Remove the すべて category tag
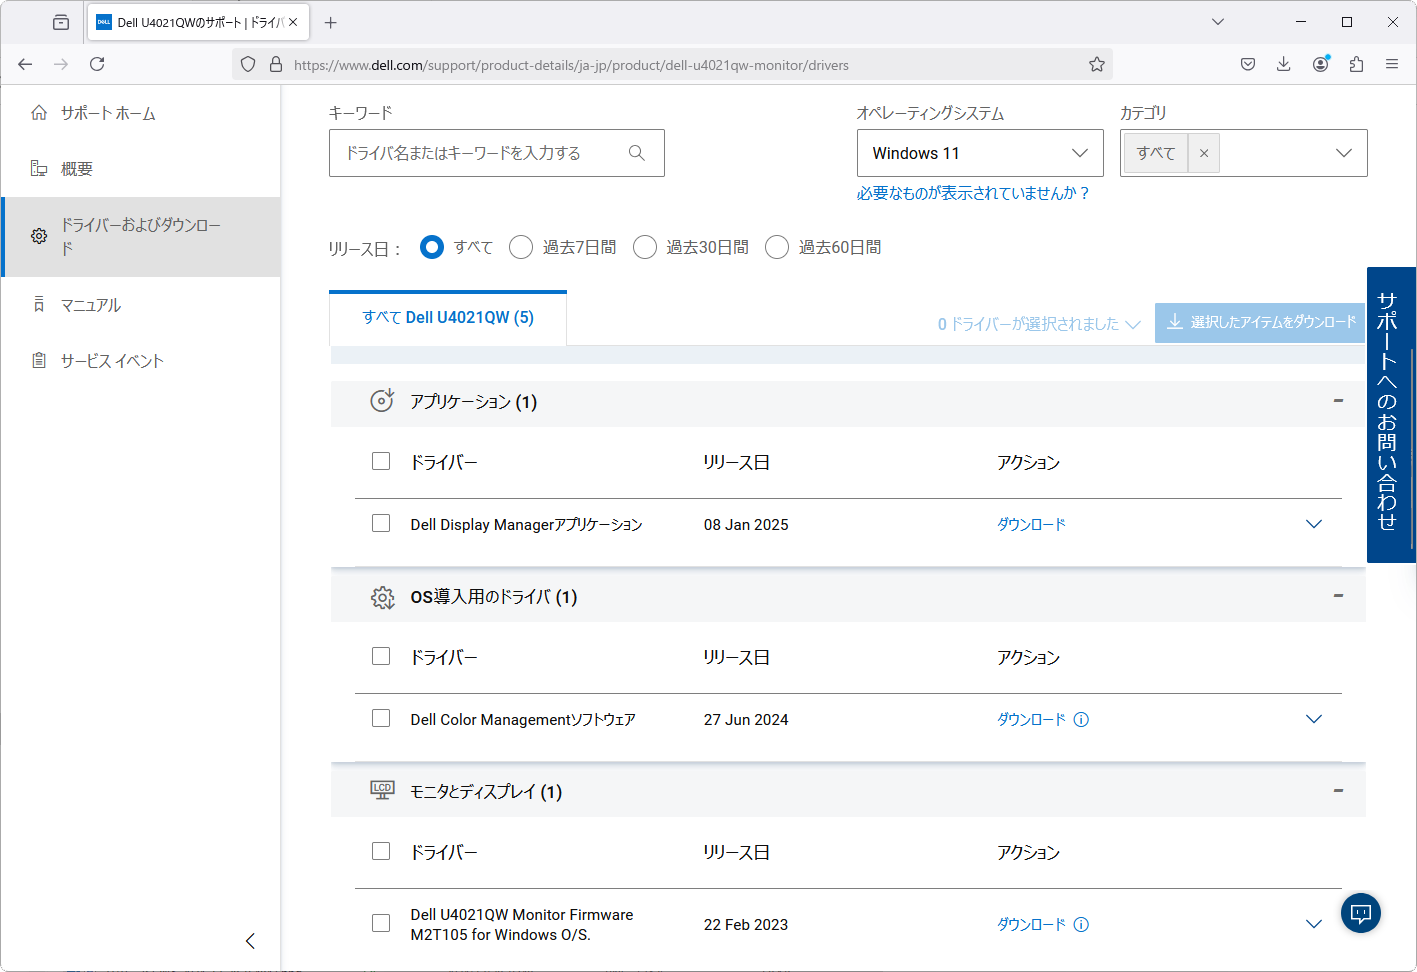The width and height of the screenshot is (1417, 972). [x=1204, y=153]
